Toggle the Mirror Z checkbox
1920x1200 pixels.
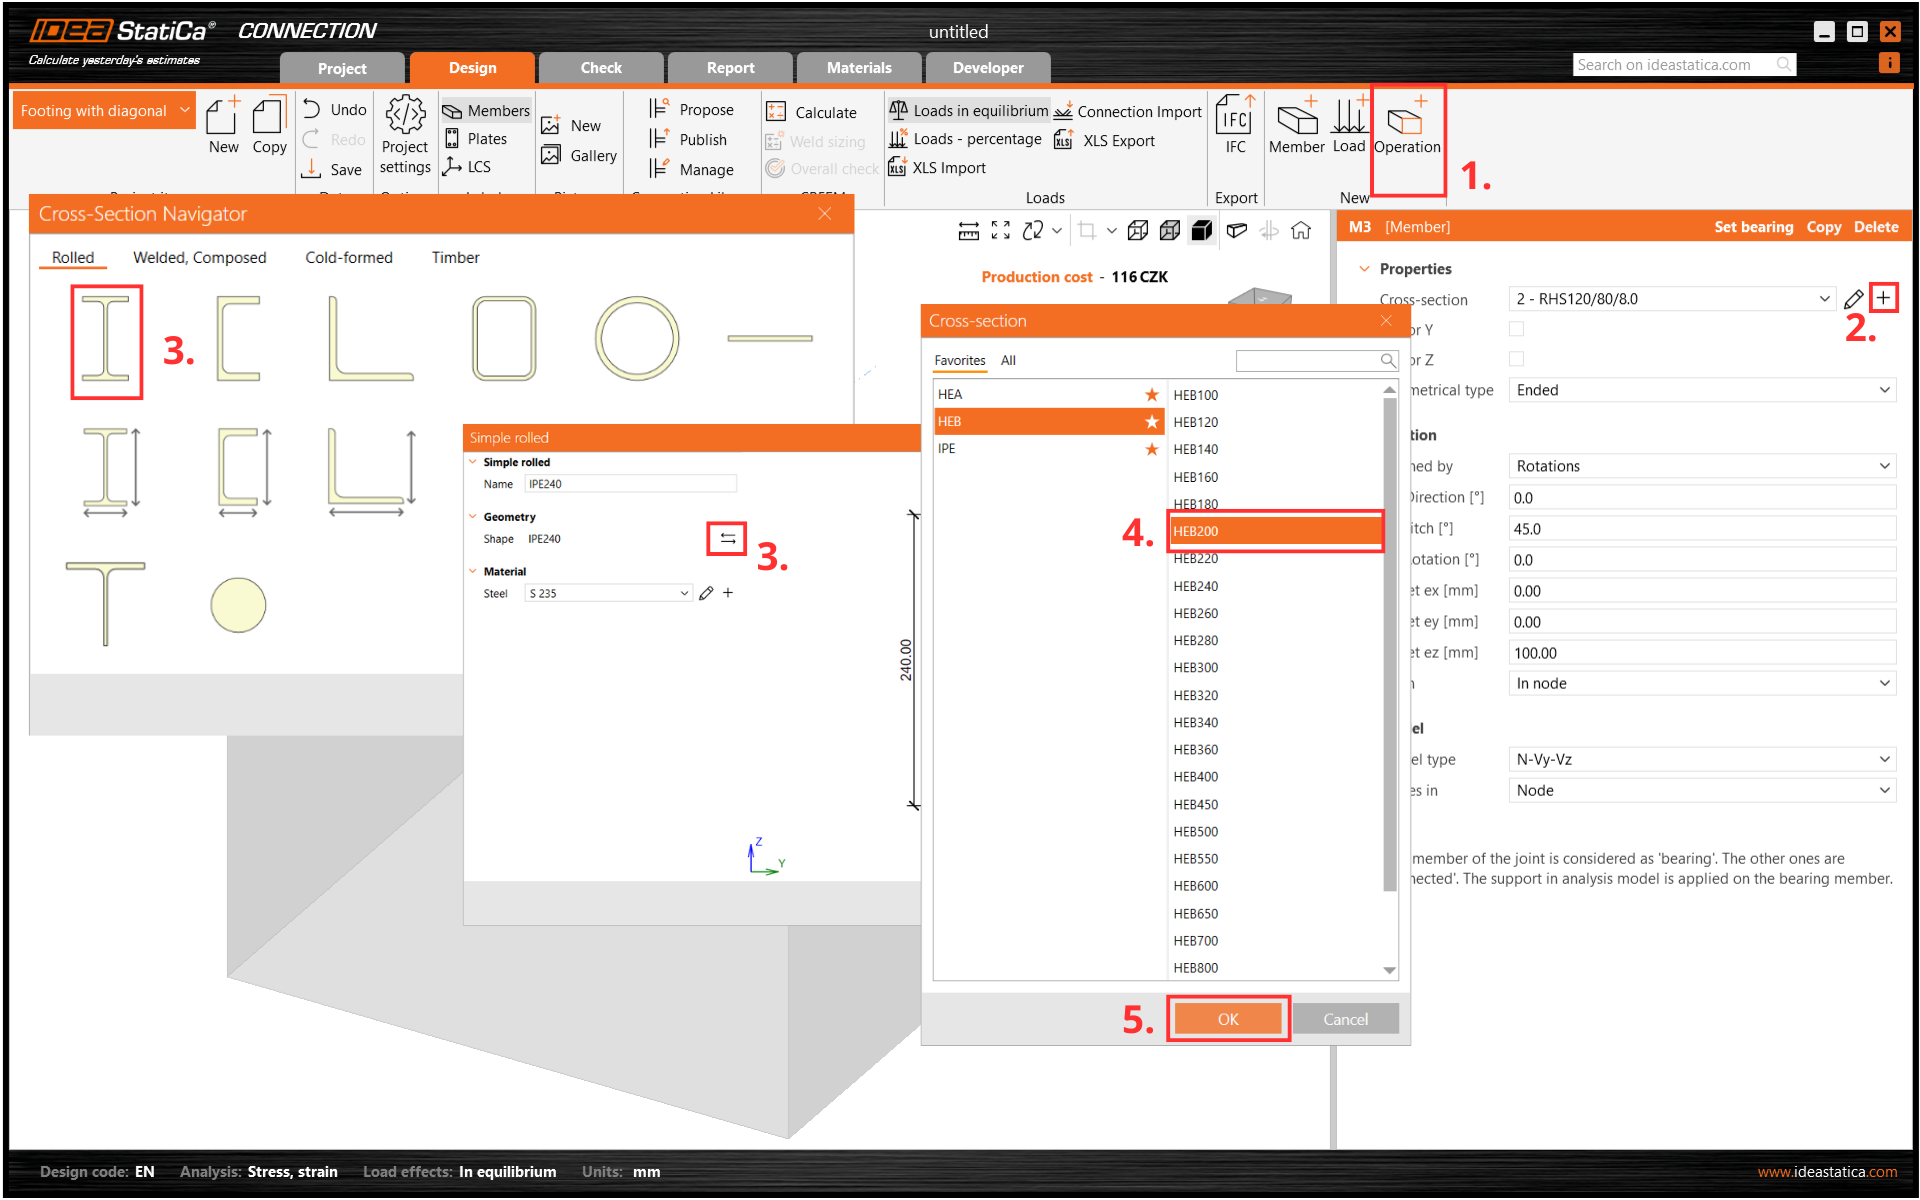(x=1516, y=359)
